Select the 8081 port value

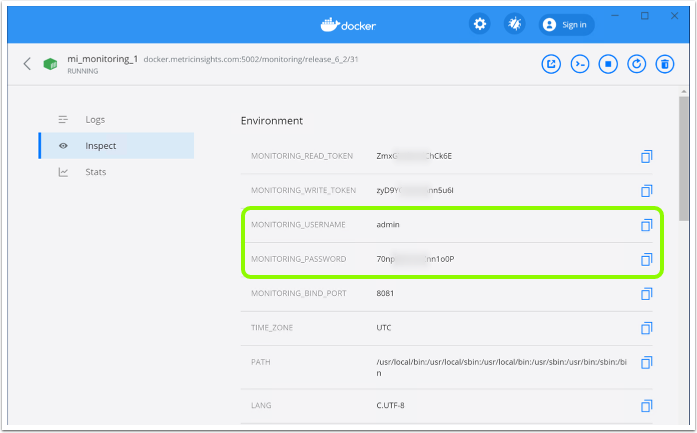[385, 293]
